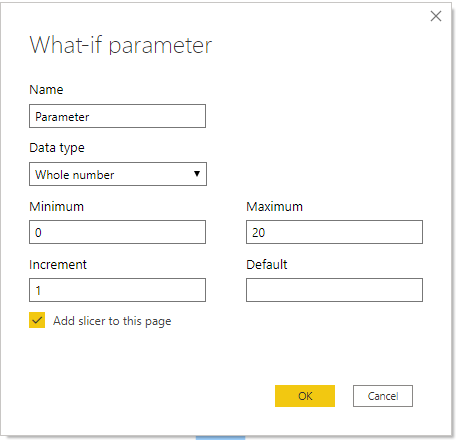This screenshot has height=440, width=456.
Task: Click the blue strip beneath the dialog
Action: pos(220,438)
